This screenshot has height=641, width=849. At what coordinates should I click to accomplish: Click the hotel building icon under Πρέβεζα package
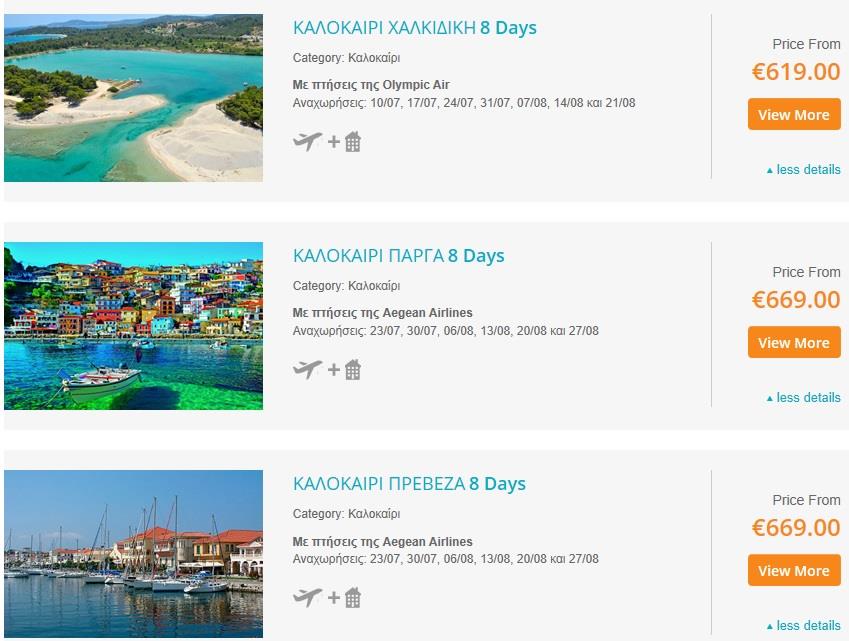coord(353,598)
